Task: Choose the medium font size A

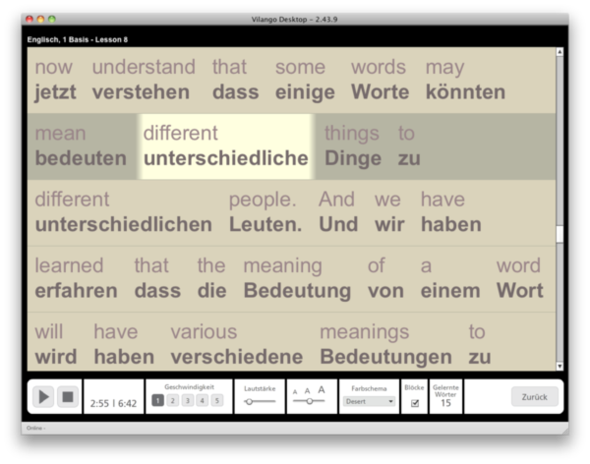Action: [x=307, y=391]
